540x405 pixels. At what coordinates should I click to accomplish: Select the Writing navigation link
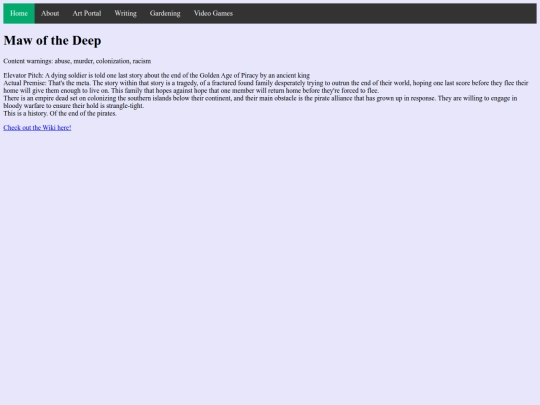125,13
